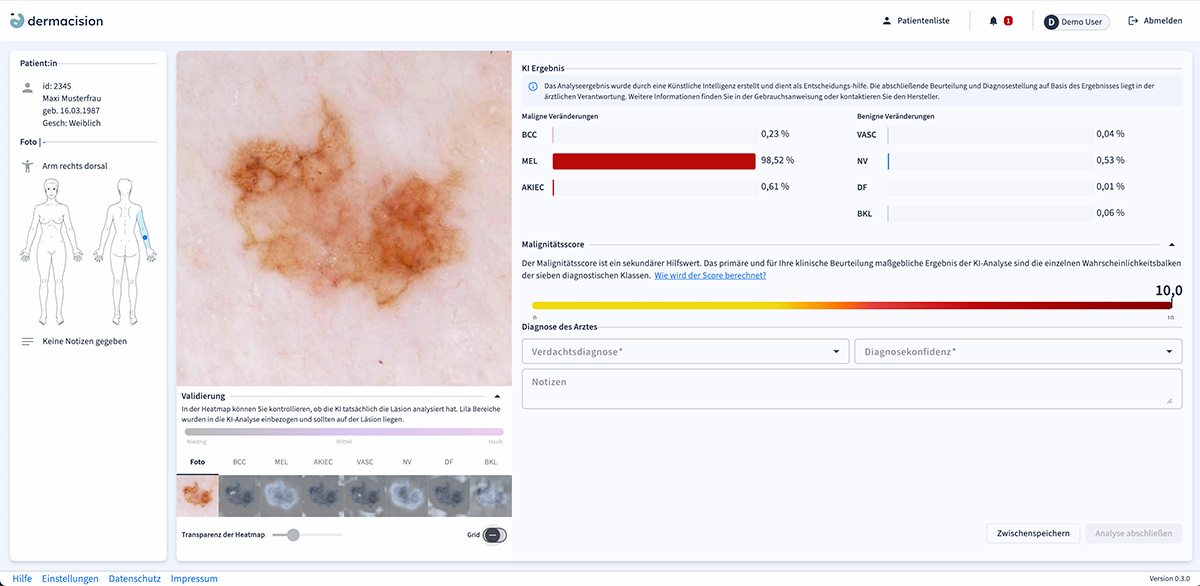
Task: Click into the Notizen text field
Action: 850,389
